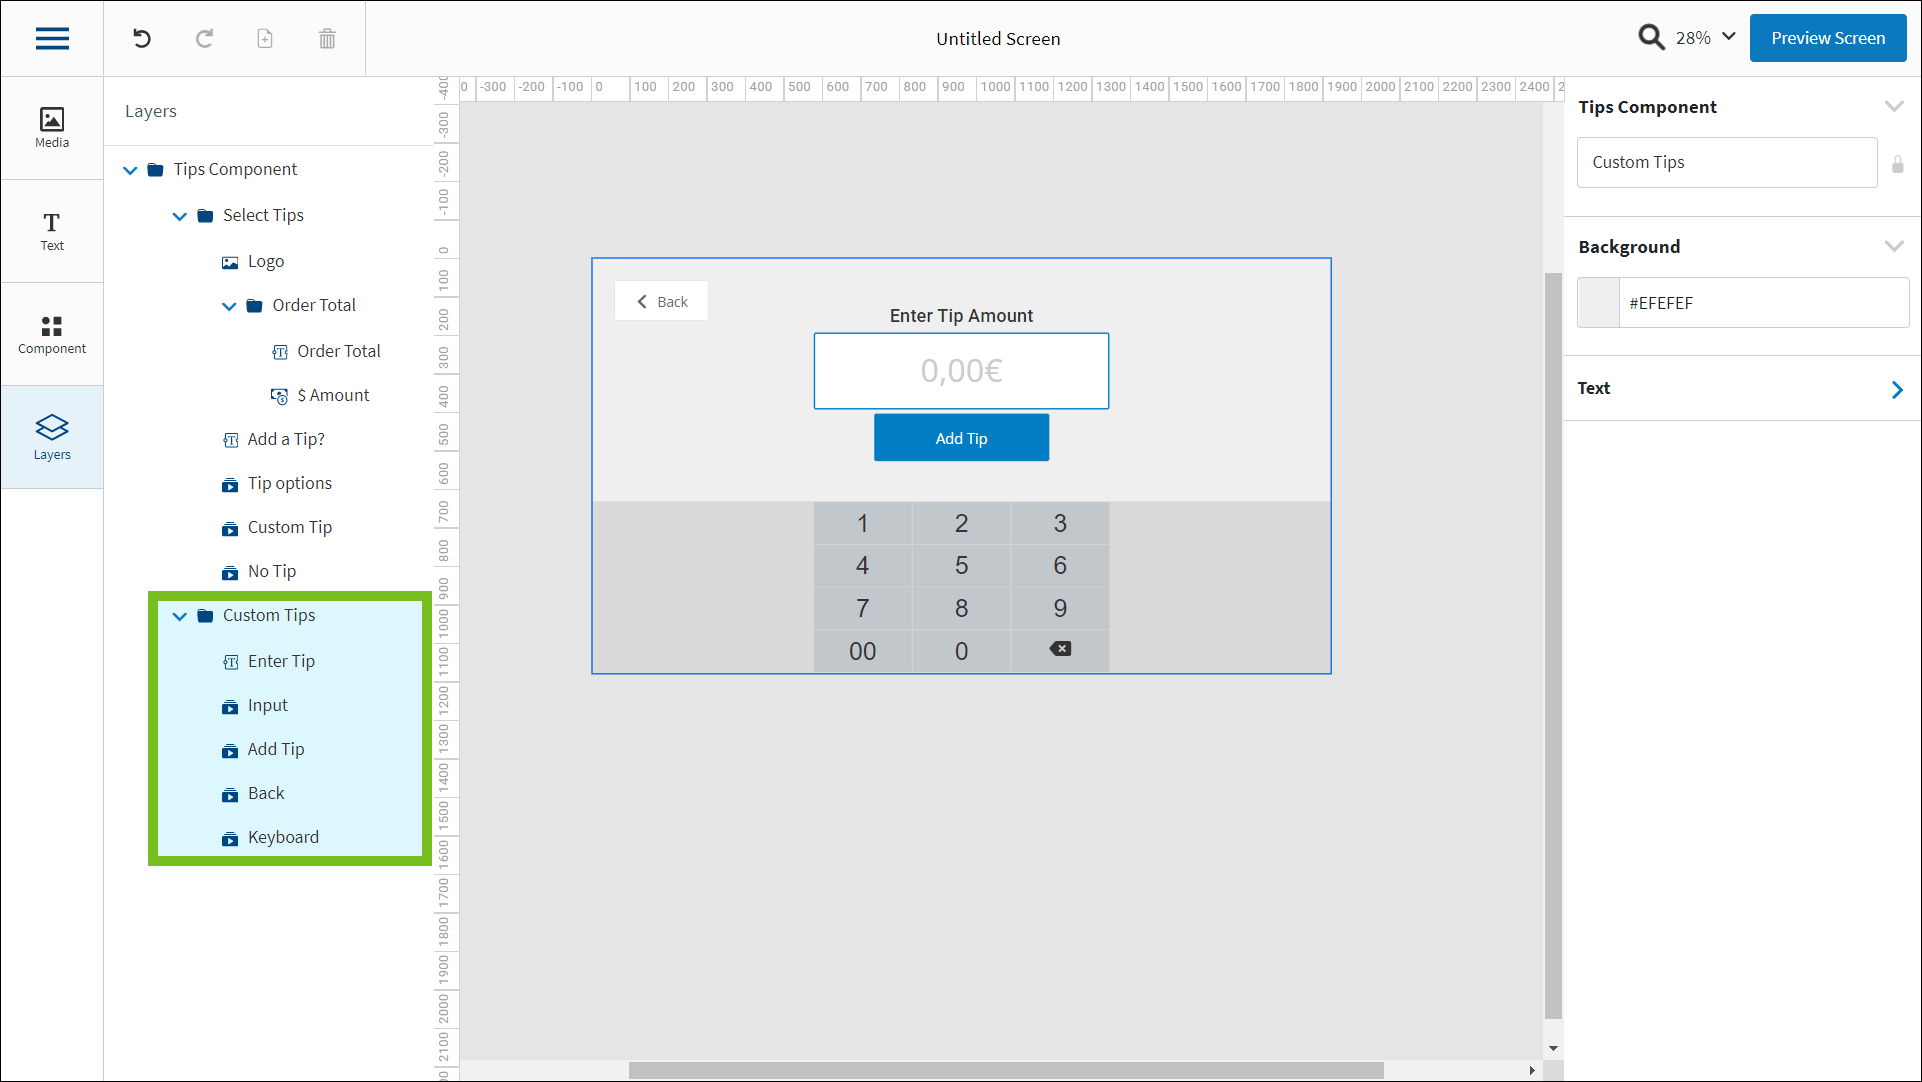Viewport: 1922px width, 1082px height.
Task: Open the Text tool panel
Action: tap(52, 231)
